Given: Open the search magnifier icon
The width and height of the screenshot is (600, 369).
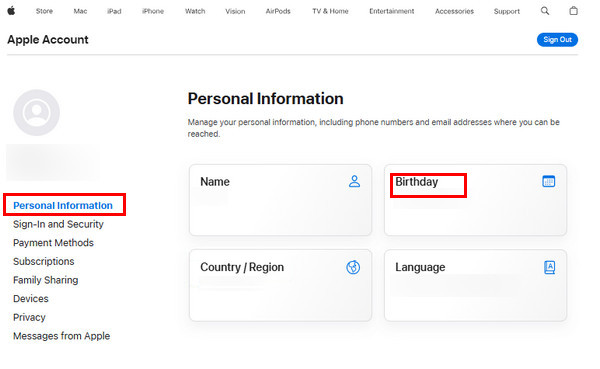Looking at the screenshot, I should (545, 11).
